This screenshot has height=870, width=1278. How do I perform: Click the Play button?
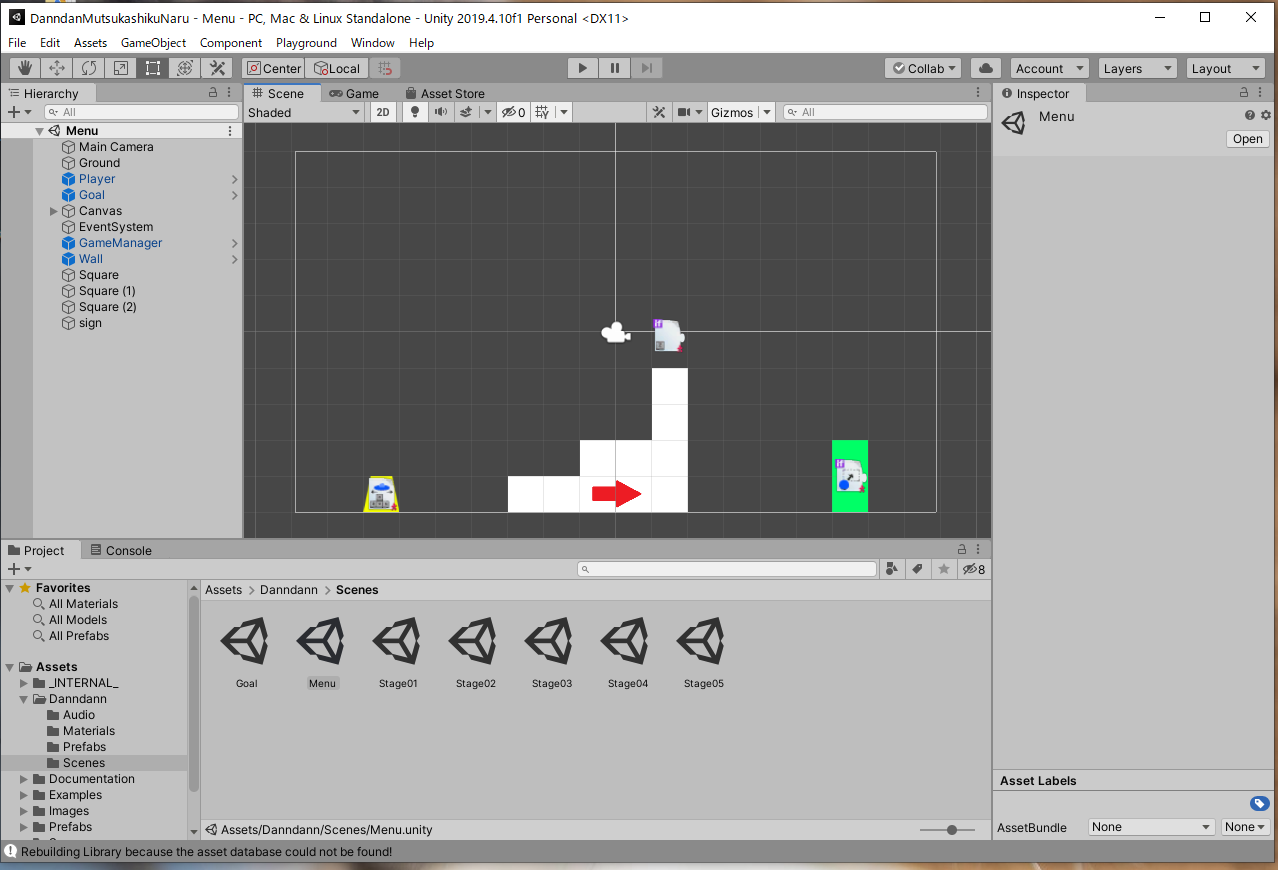coord(583,68)
